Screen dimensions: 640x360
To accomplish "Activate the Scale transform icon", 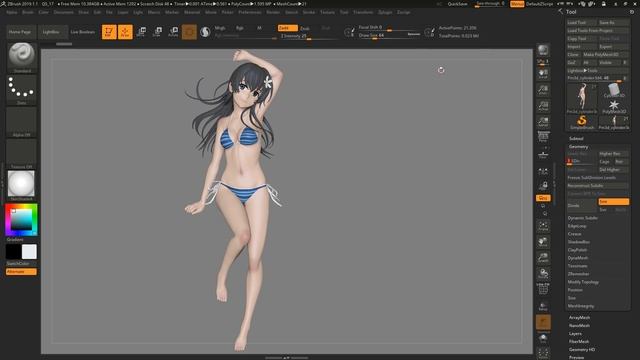I will (158, 31).
